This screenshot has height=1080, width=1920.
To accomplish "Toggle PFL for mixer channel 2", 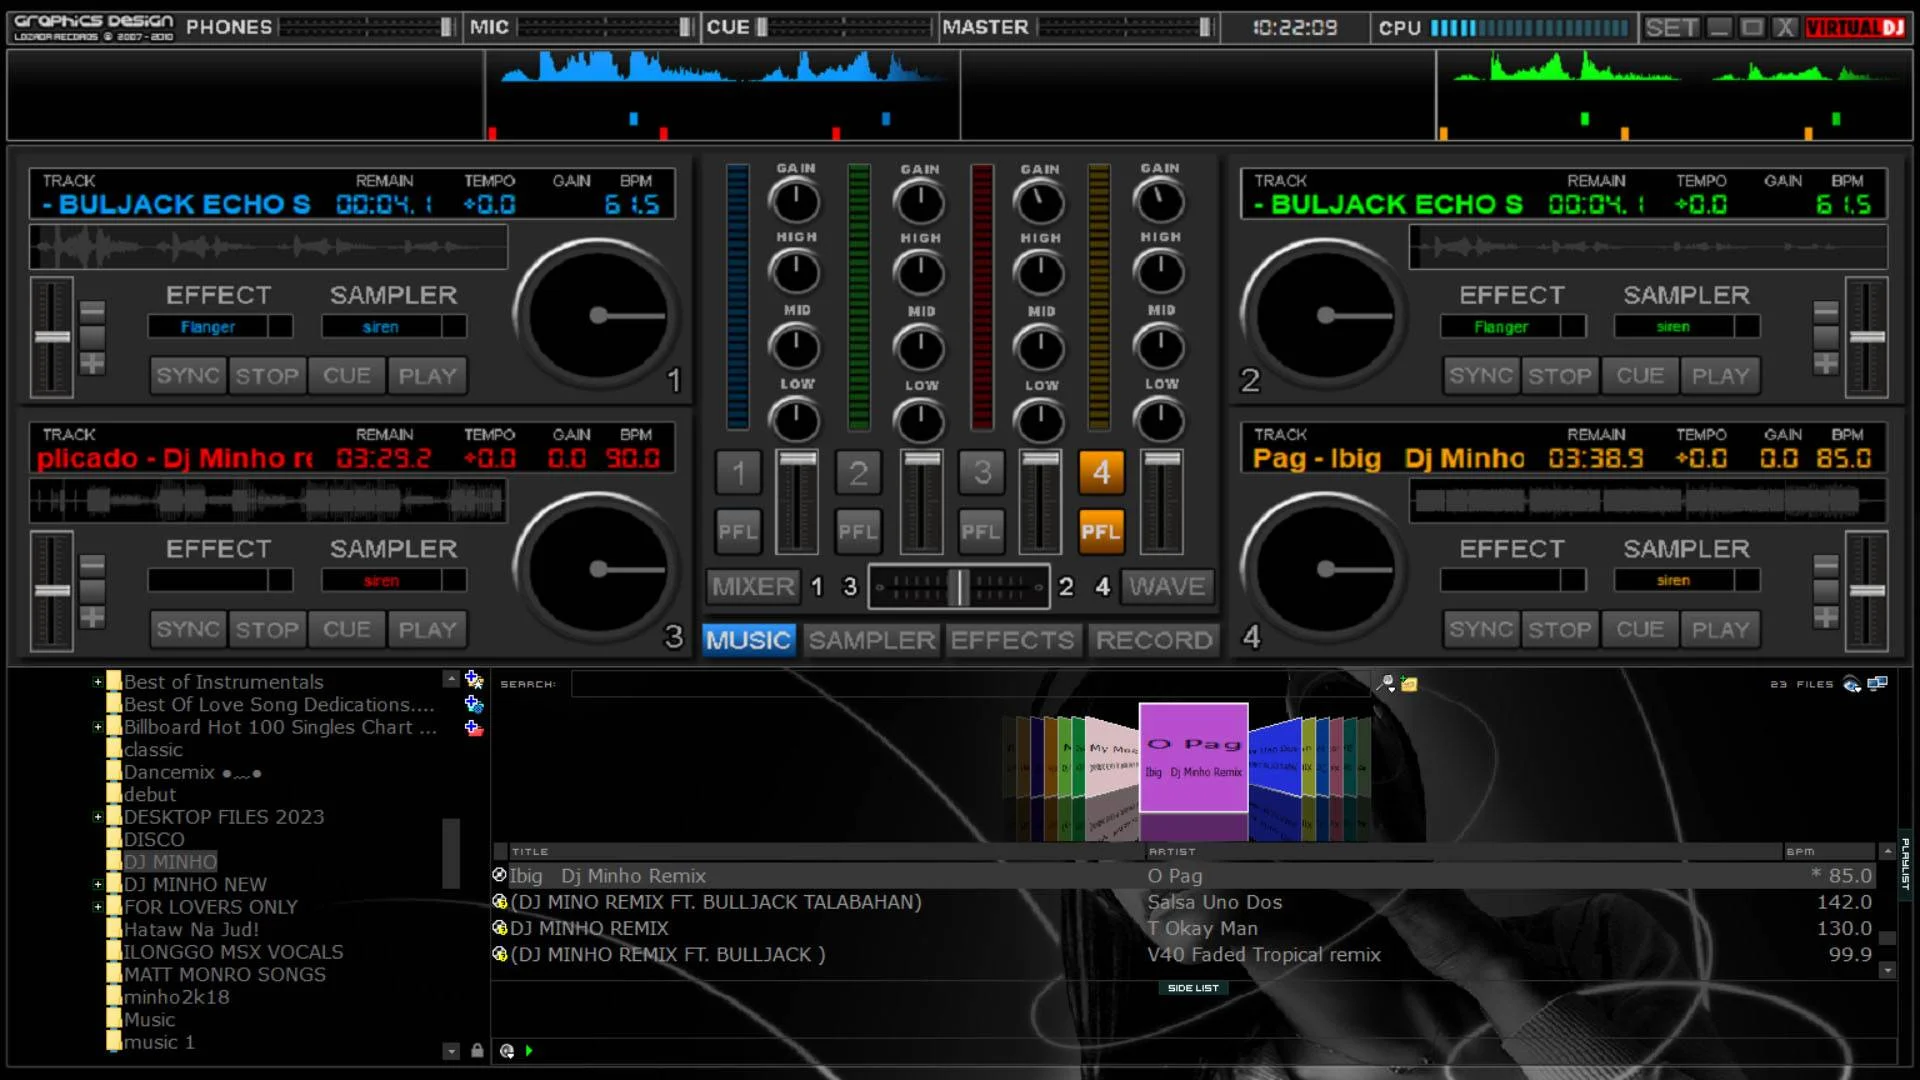I will click(x=858, y=532).
